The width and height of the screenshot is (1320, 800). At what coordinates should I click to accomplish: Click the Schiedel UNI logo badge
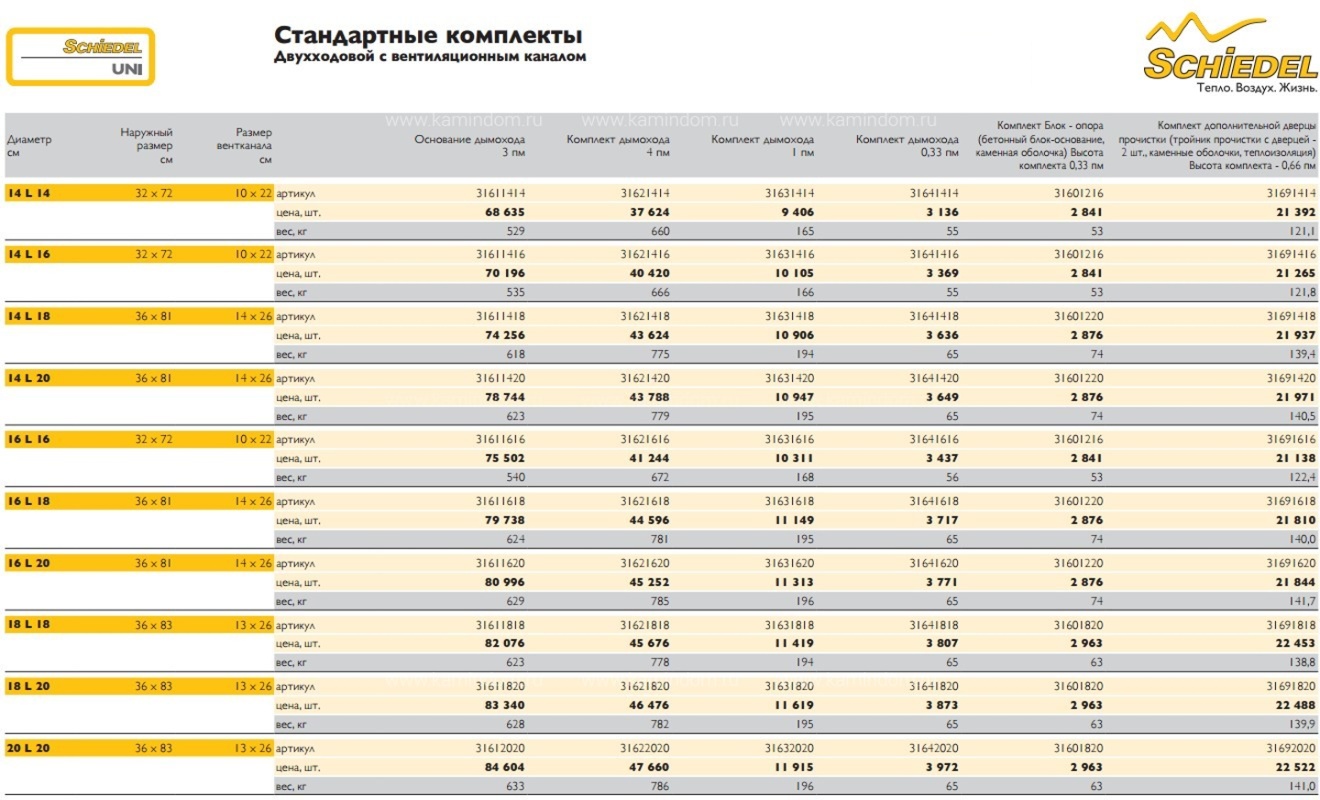(81, 57)
